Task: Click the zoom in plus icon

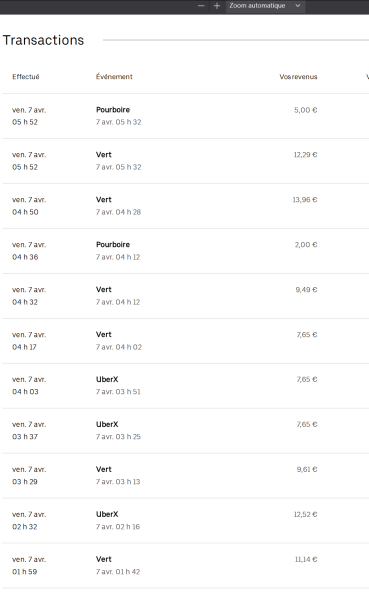Action: coord(217,6)
